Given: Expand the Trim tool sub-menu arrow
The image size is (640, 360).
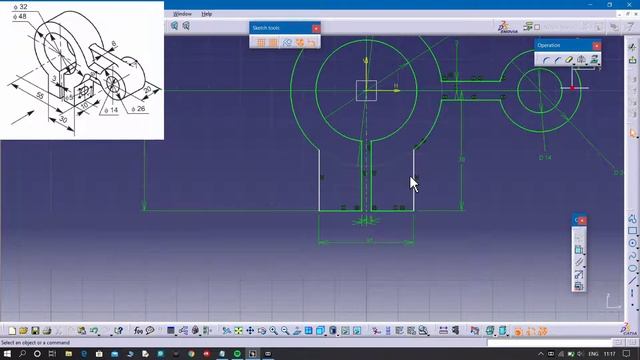Looking at the screenshot, I should [574, 64].
